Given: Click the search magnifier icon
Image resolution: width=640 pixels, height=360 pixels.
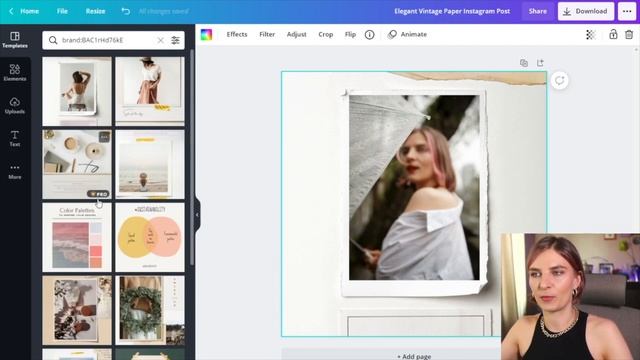Looking at the screenshot, I should (53, 40).
